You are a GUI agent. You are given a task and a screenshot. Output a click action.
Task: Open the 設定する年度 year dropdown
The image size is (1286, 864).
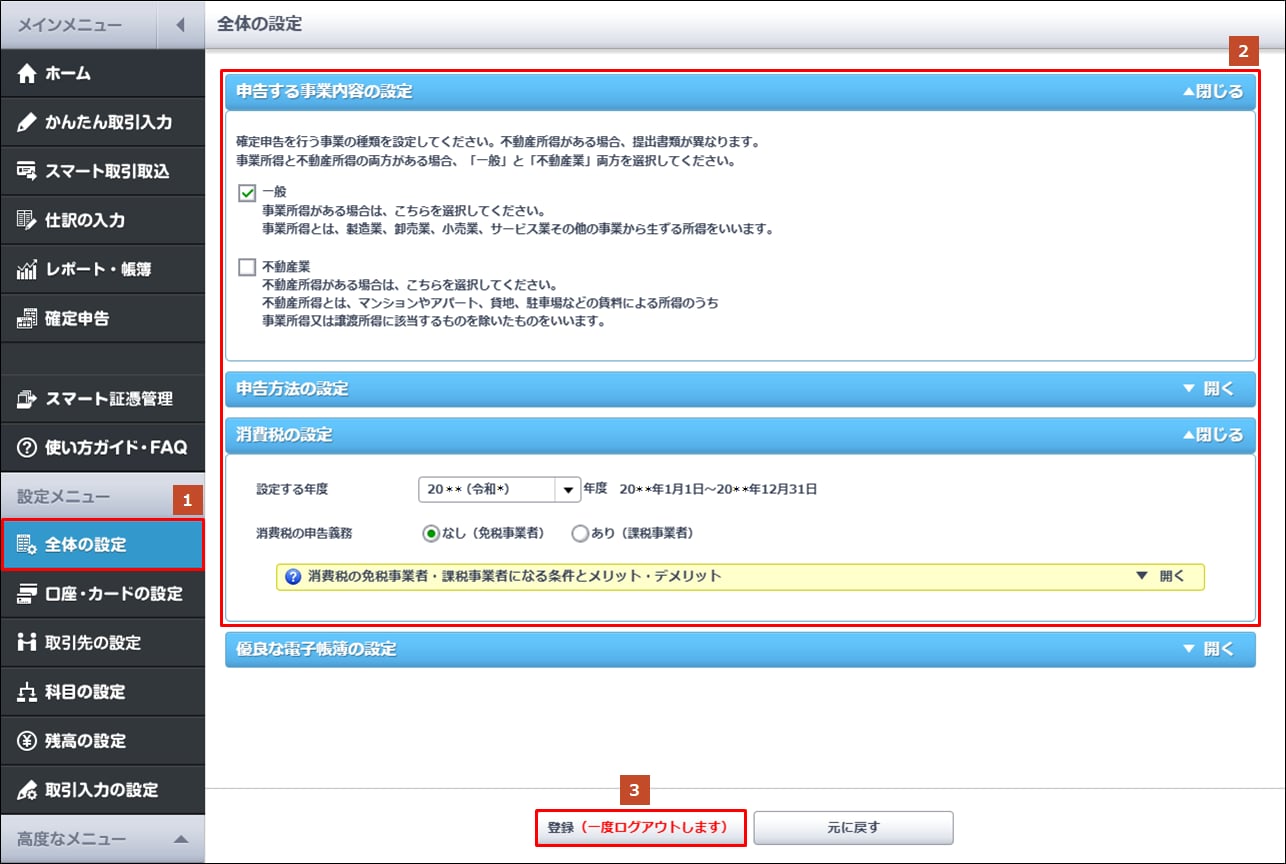click(x=567, y=489)
